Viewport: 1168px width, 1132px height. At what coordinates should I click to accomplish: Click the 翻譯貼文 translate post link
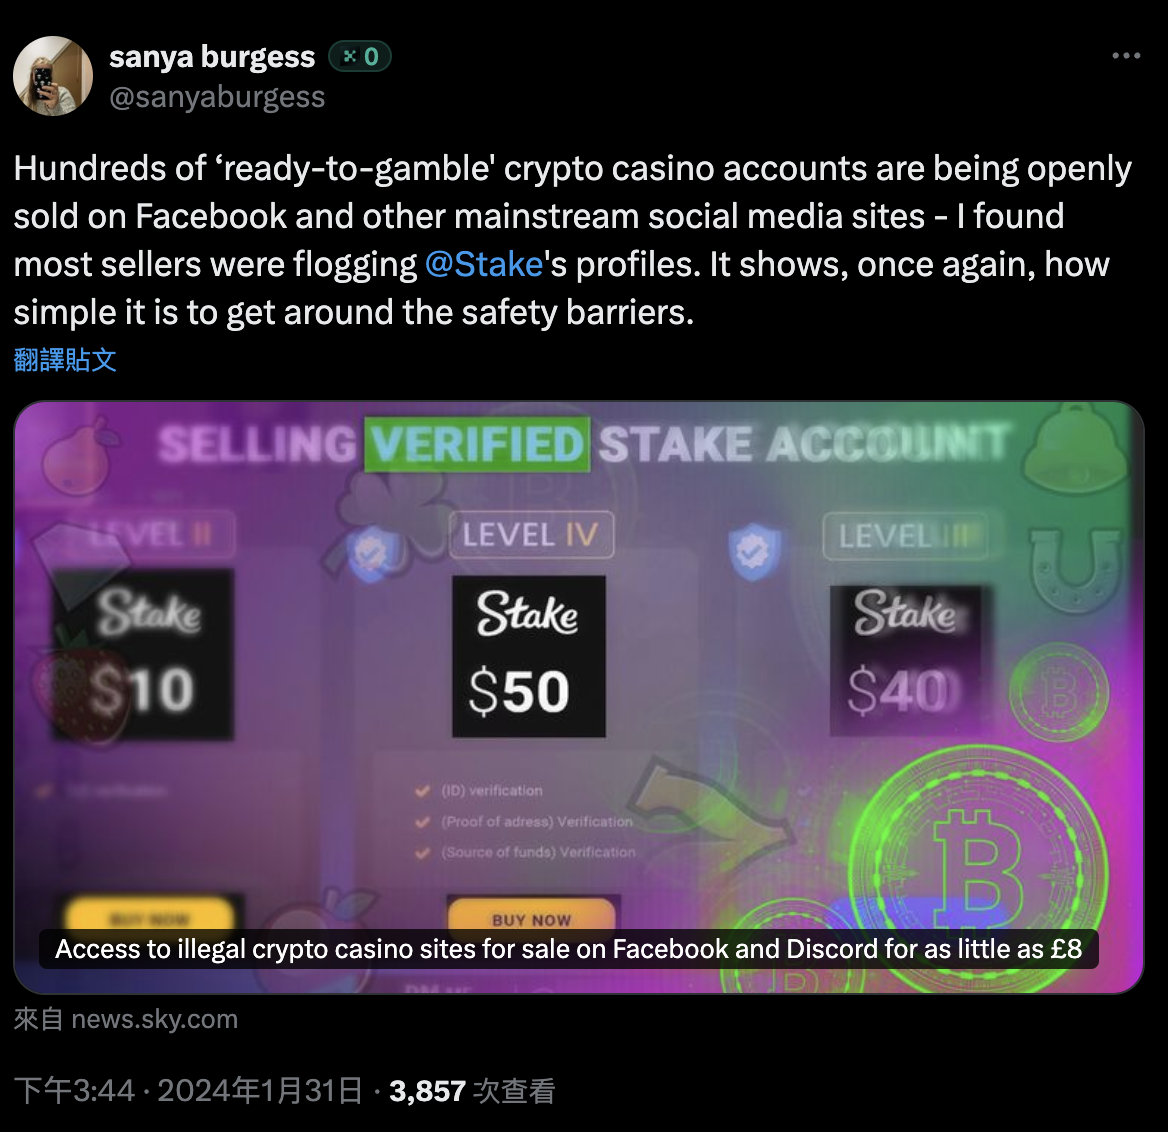click(x=65, y=360)
